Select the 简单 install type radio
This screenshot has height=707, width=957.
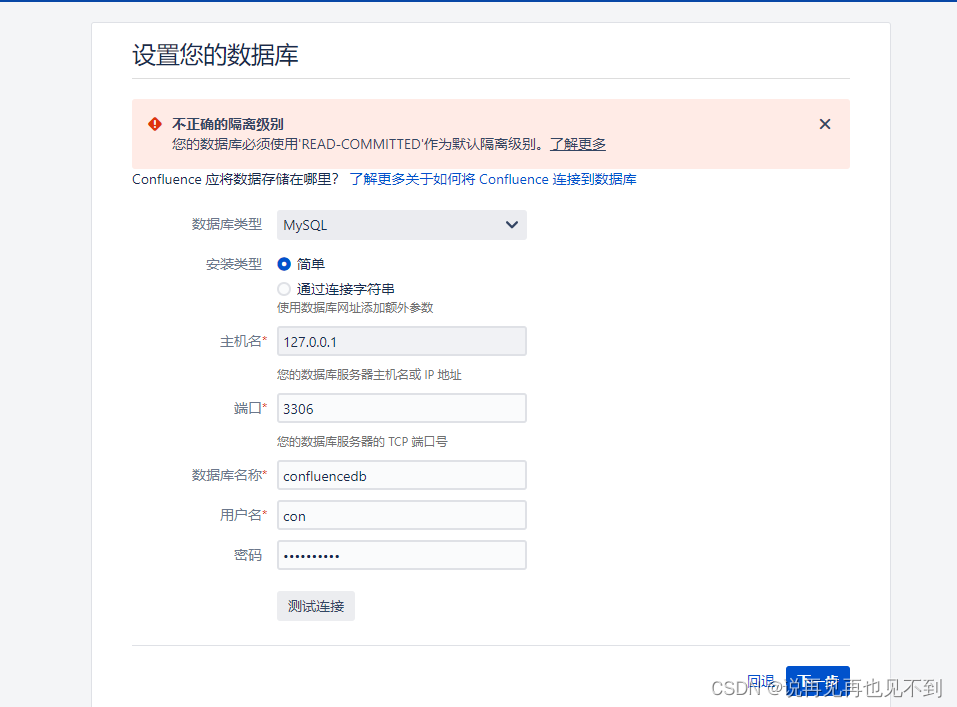(284, 264)
